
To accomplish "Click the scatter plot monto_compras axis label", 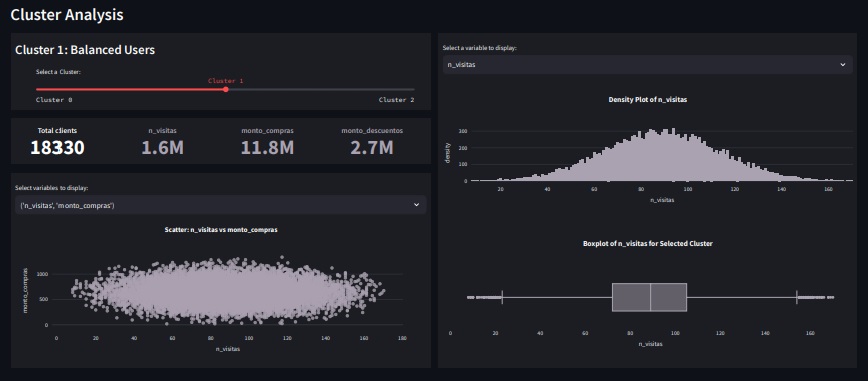I will (x=25, y=292).
